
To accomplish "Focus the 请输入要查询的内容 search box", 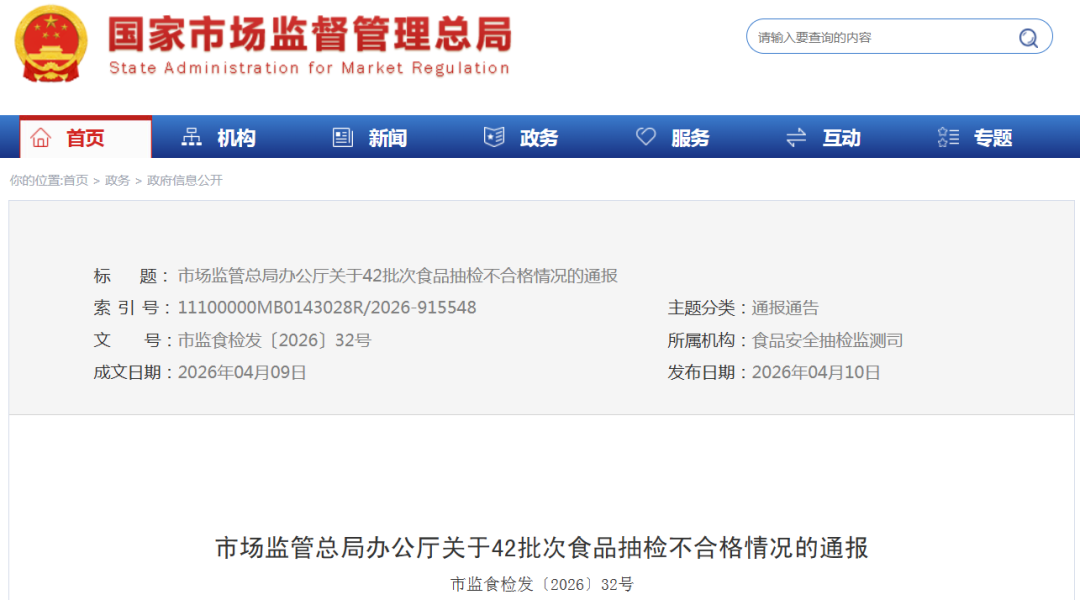I will [880, 38].
